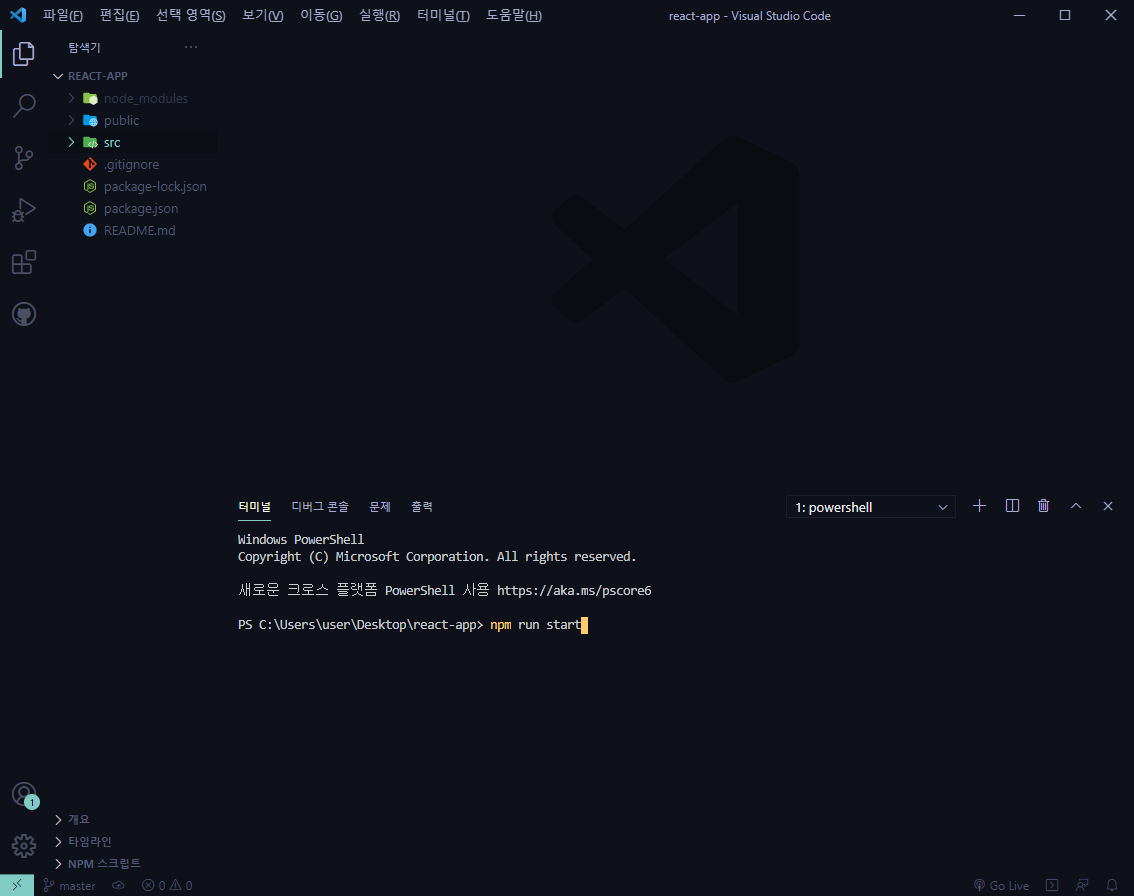Image resolution: width=1134 pixels, height=896 pixels.
Task: Open the notifications bell
Action: point(1112,885)
